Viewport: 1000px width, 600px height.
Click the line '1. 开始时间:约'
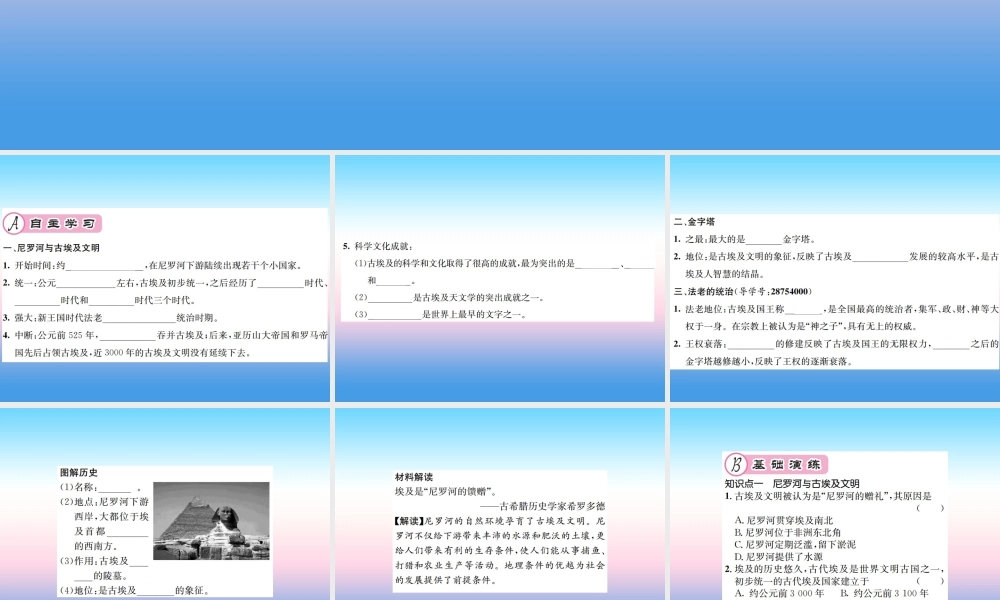click(x=152, y=265)
